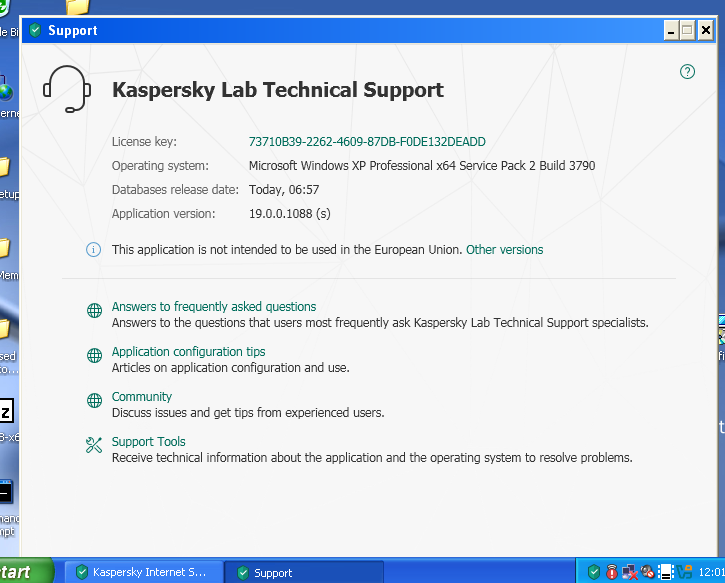Image resolution: width=725 pixels, height=583 pixels.
Task: Open the Application configuration tips link
Action: 188,352
